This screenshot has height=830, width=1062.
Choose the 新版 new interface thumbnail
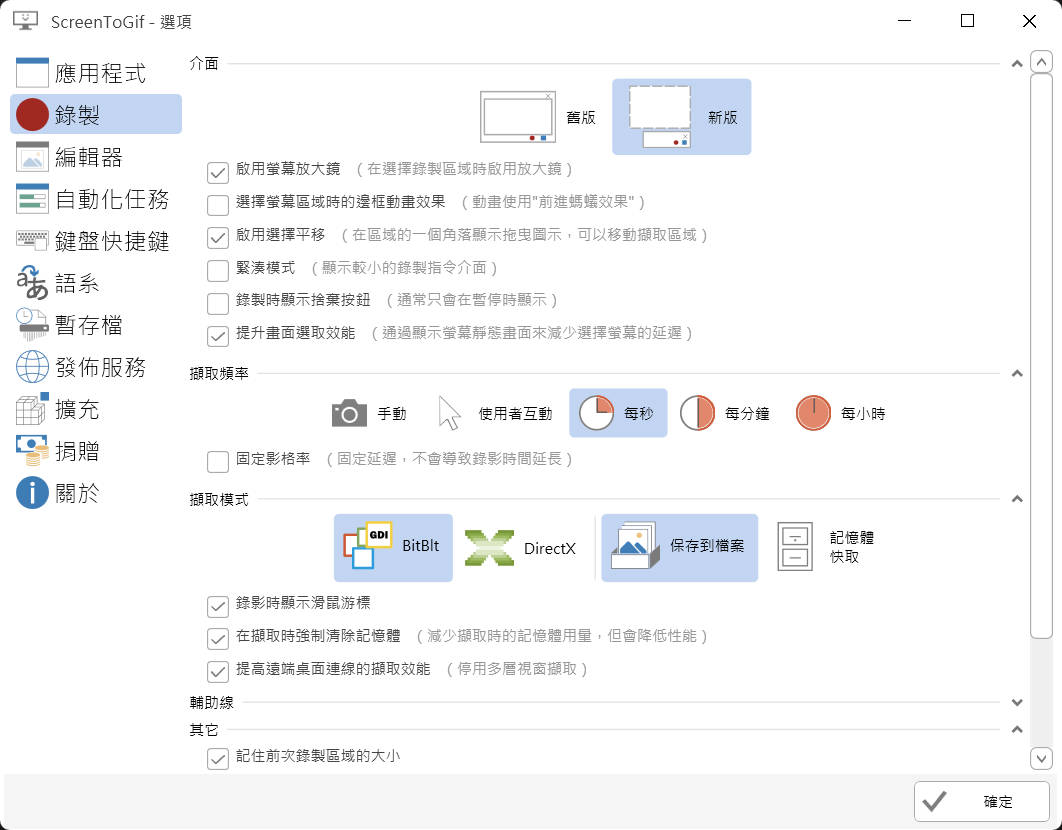(660, 117)
